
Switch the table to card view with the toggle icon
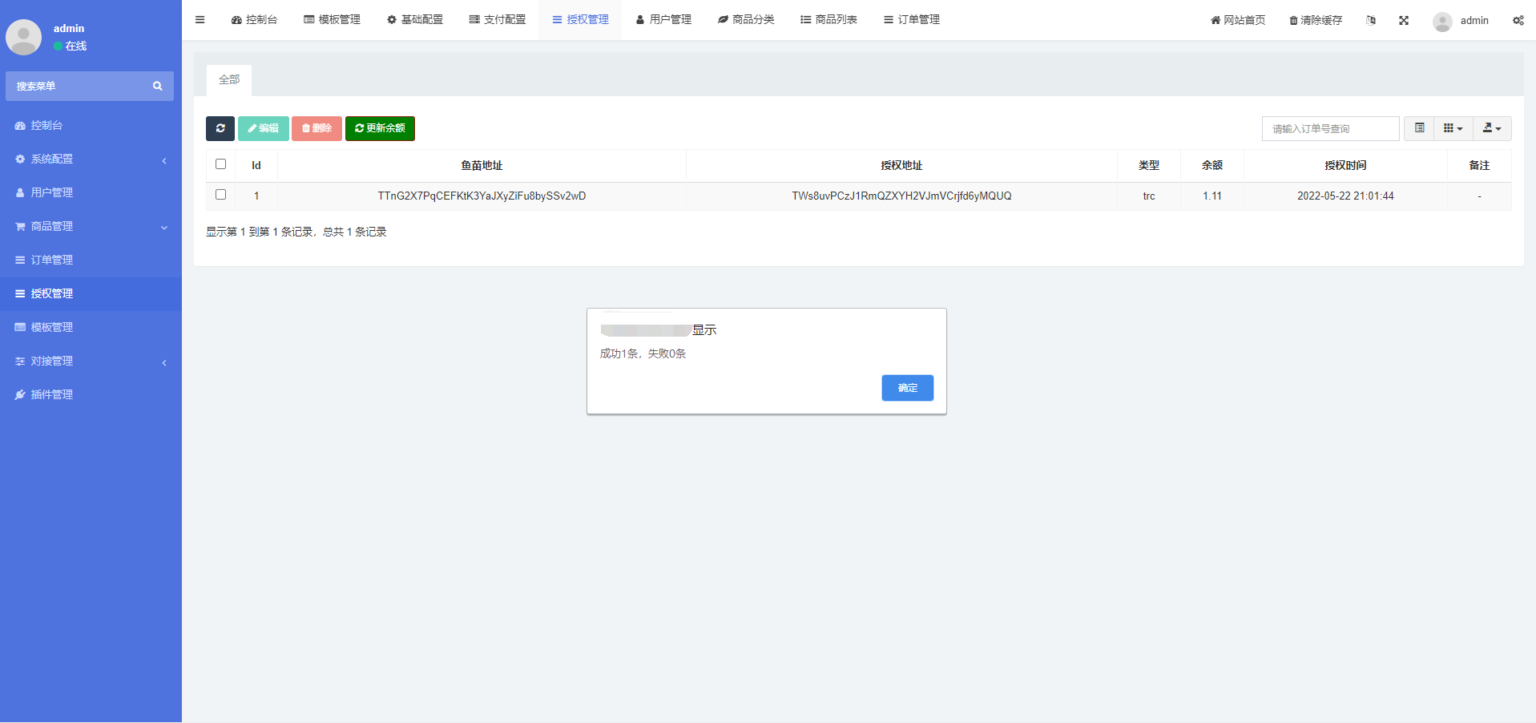(x=1419, y=128)
